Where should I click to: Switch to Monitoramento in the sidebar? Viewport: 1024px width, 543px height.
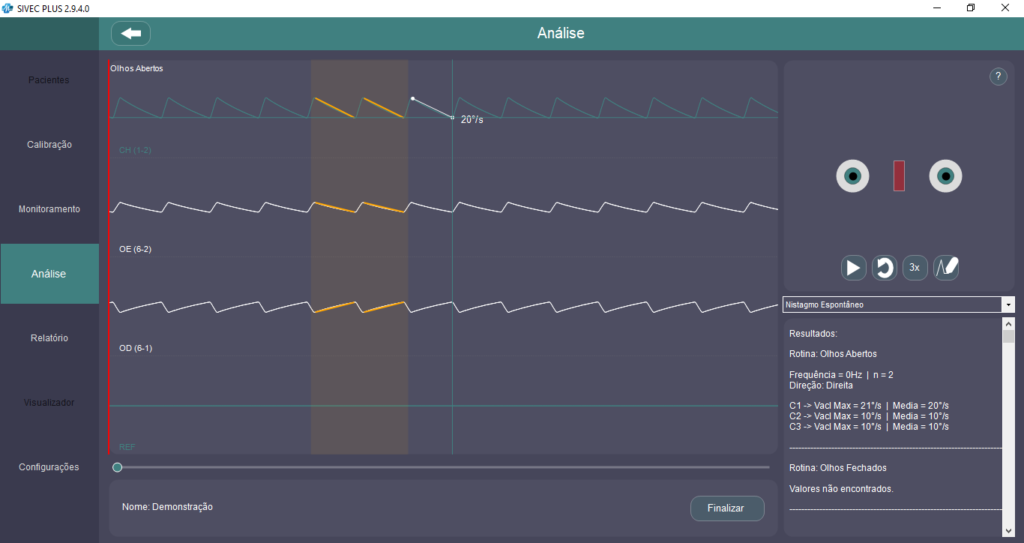[49, 209]
